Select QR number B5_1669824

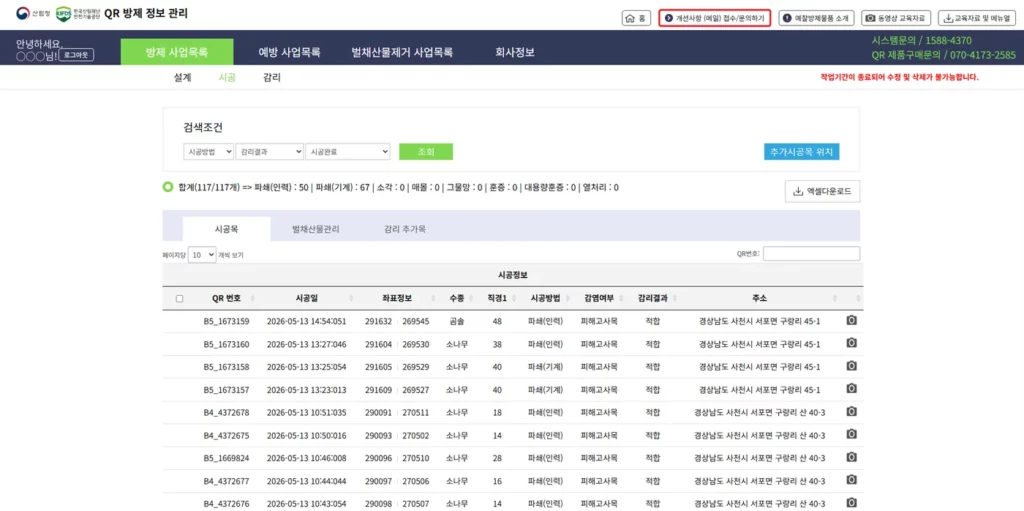click(x=226, y=458)
